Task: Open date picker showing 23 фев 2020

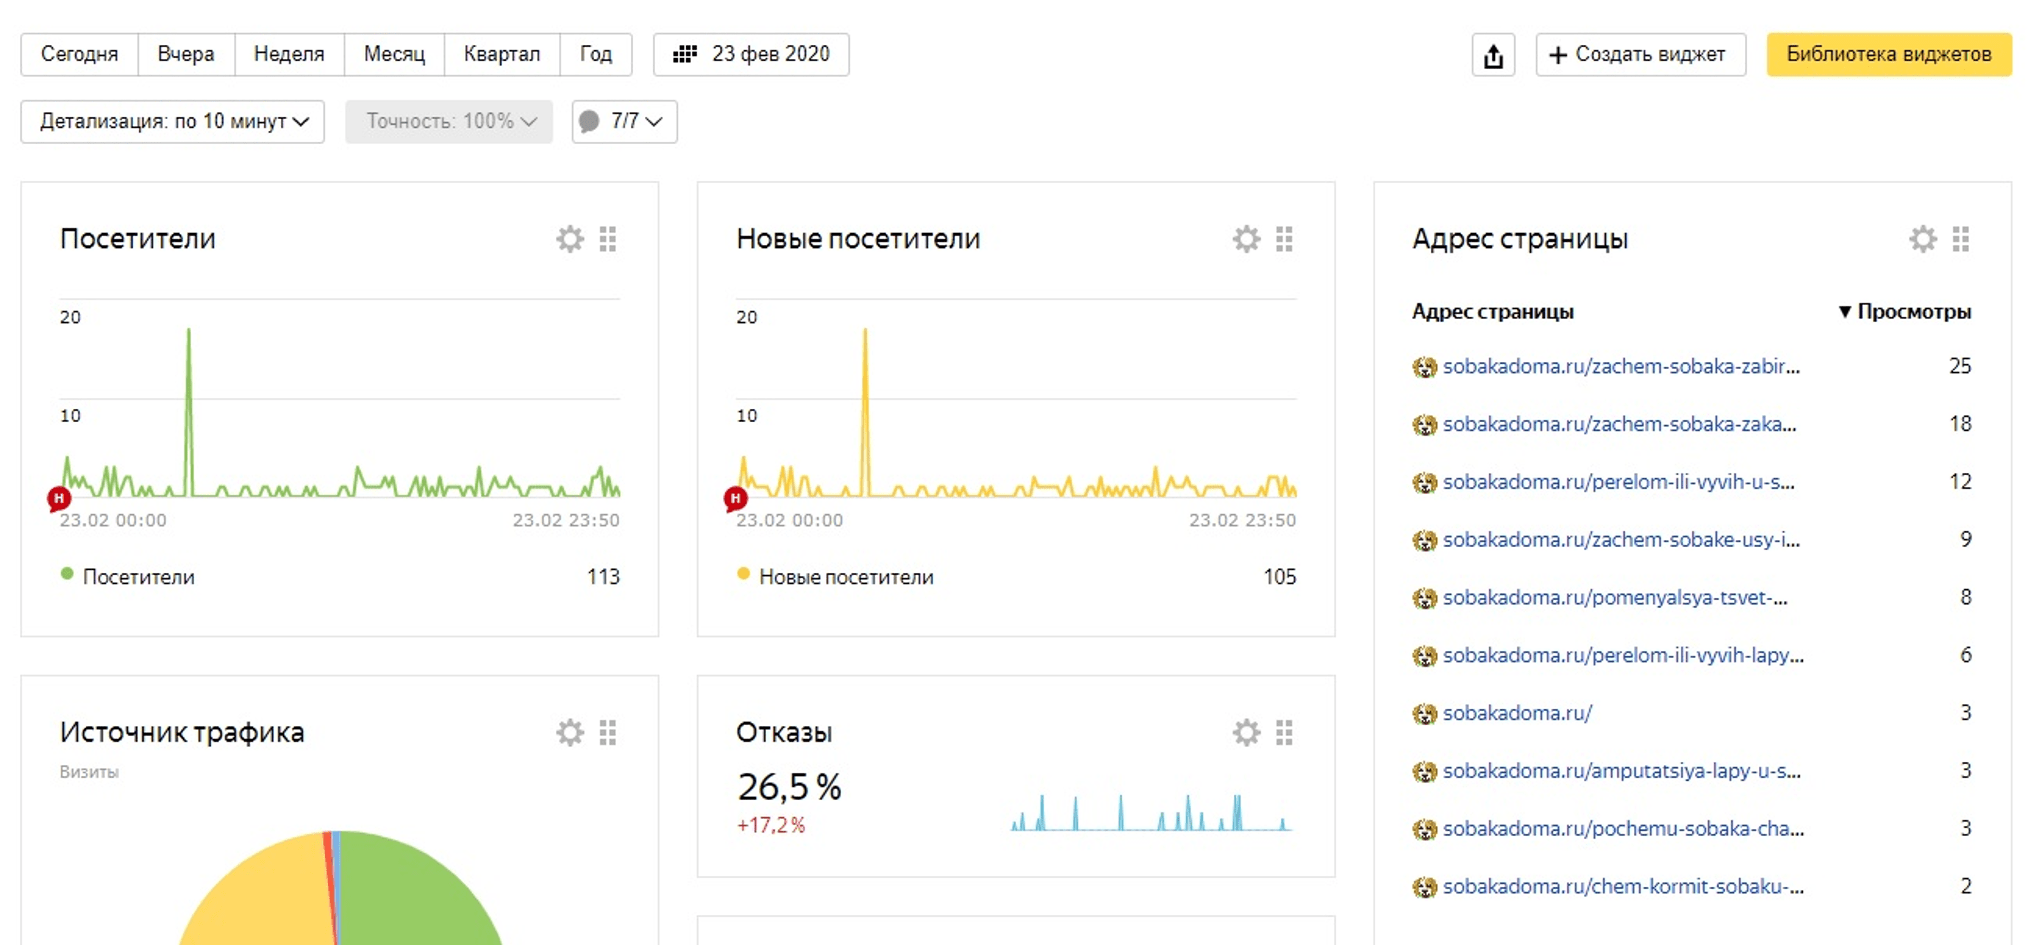Action: point(751,54)
